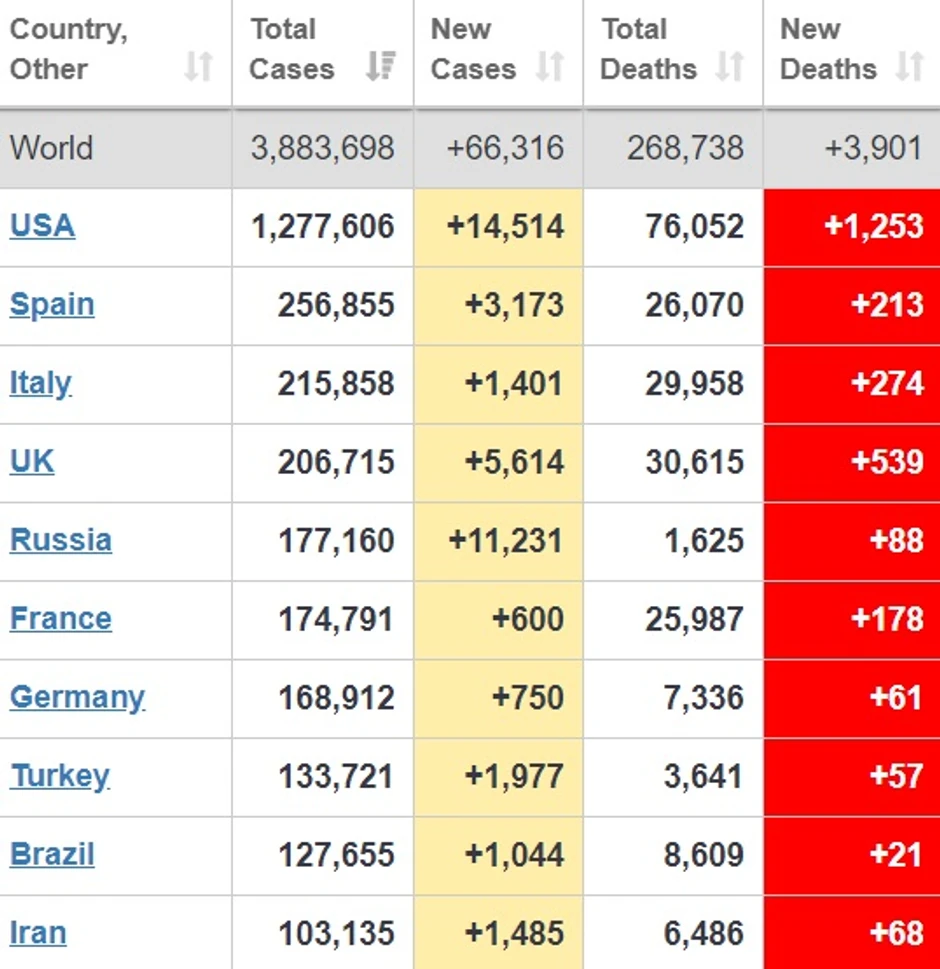Go to Italy's country page
940x969 pixels.
tap(41, 383)
